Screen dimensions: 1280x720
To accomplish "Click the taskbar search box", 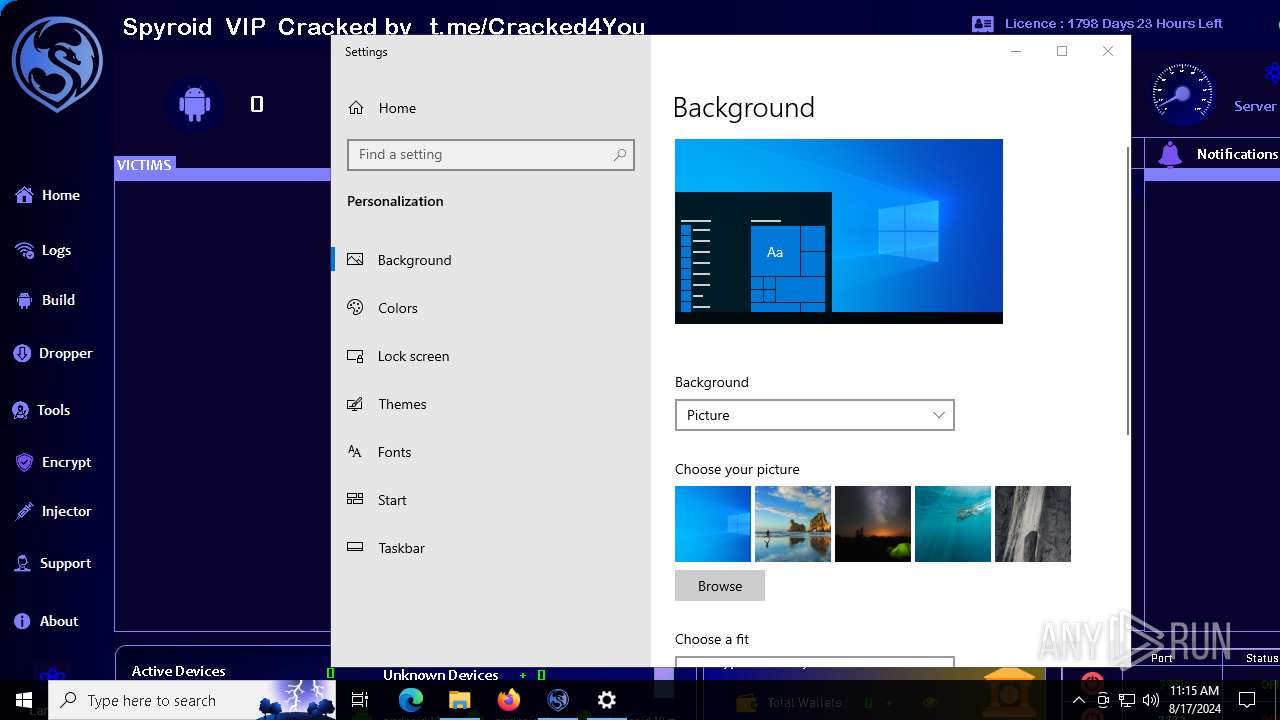I will (192, 700).
